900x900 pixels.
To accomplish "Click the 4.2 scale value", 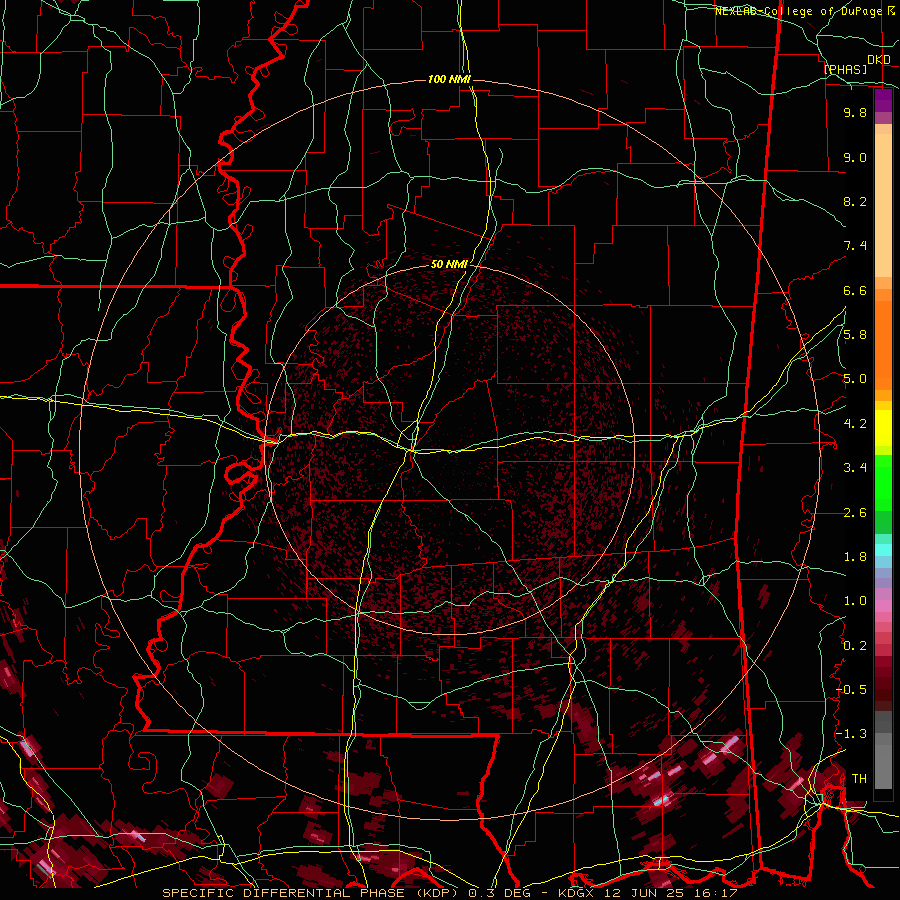I will click(855, 424).
